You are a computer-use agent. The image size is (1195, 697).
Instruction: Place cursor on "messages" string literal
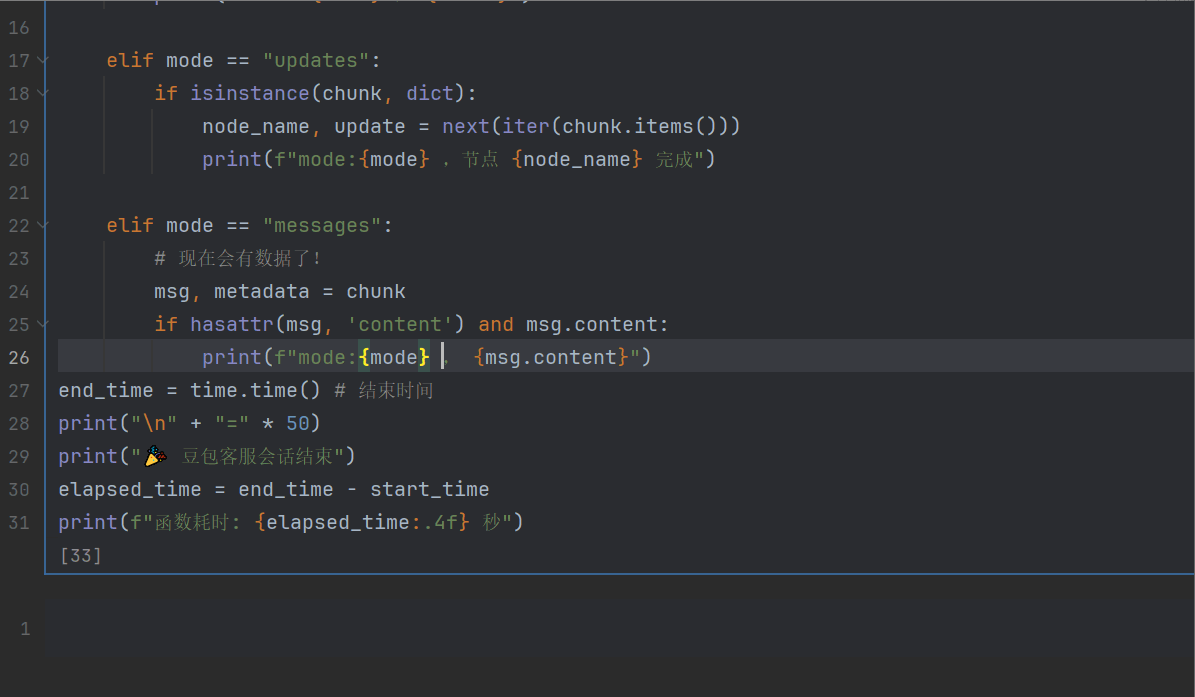[322, 225]
